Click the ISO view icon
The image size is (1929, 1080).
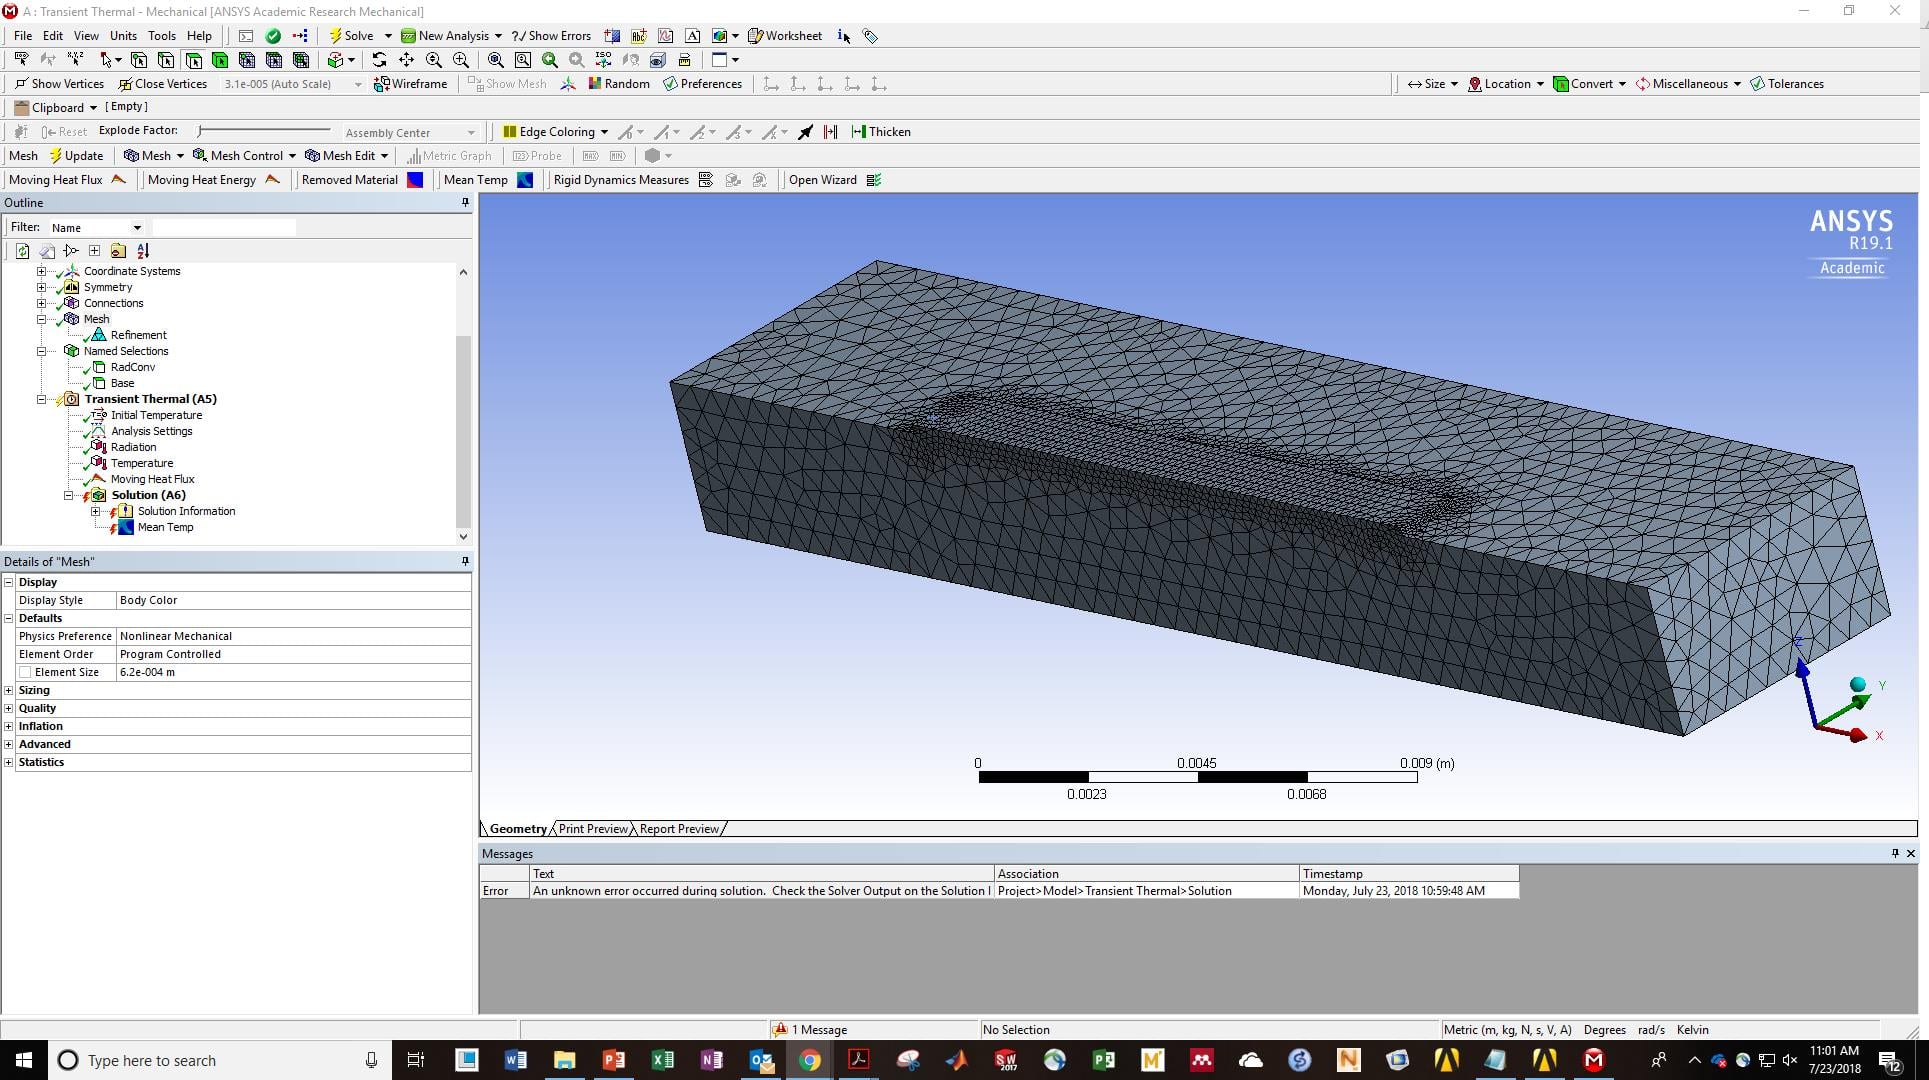point(603,60)
